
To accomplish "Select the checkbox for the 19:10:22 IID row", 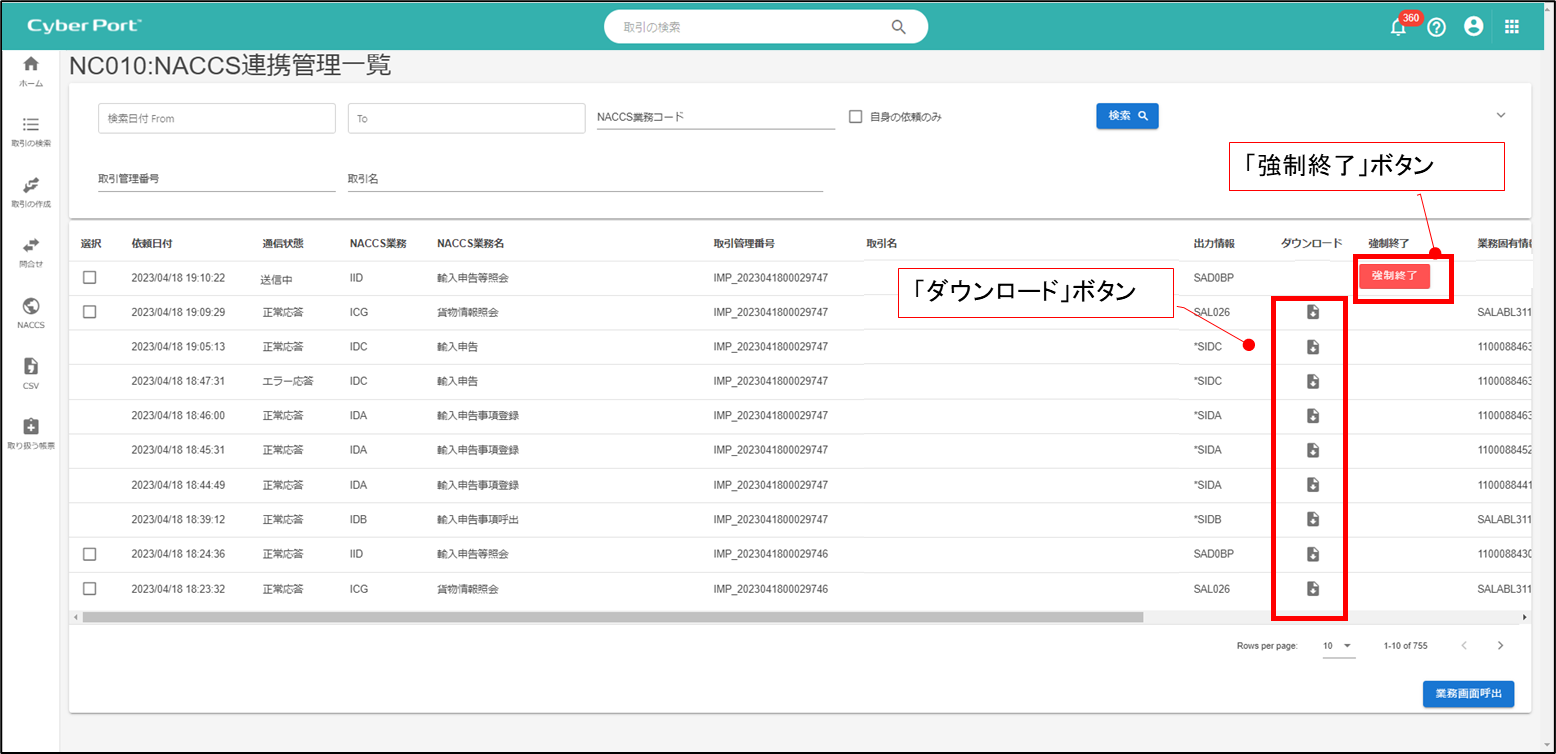I will click(x=89, y=278).
